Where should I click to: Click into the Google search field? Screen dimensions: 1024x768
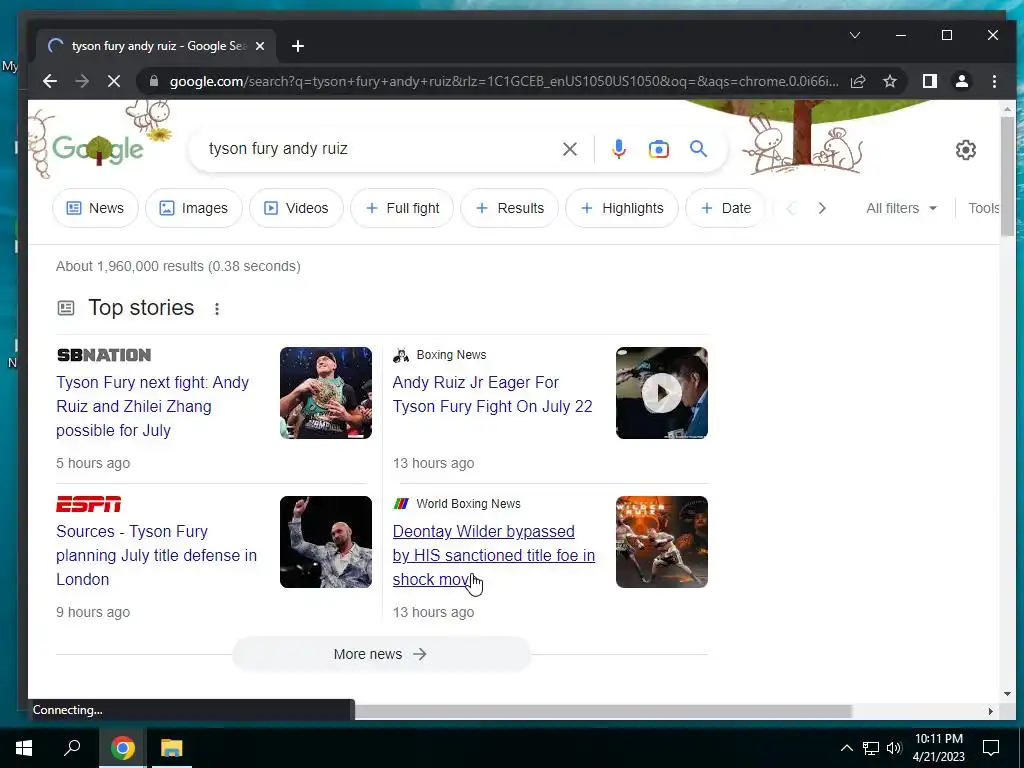[x=379, y=149]
